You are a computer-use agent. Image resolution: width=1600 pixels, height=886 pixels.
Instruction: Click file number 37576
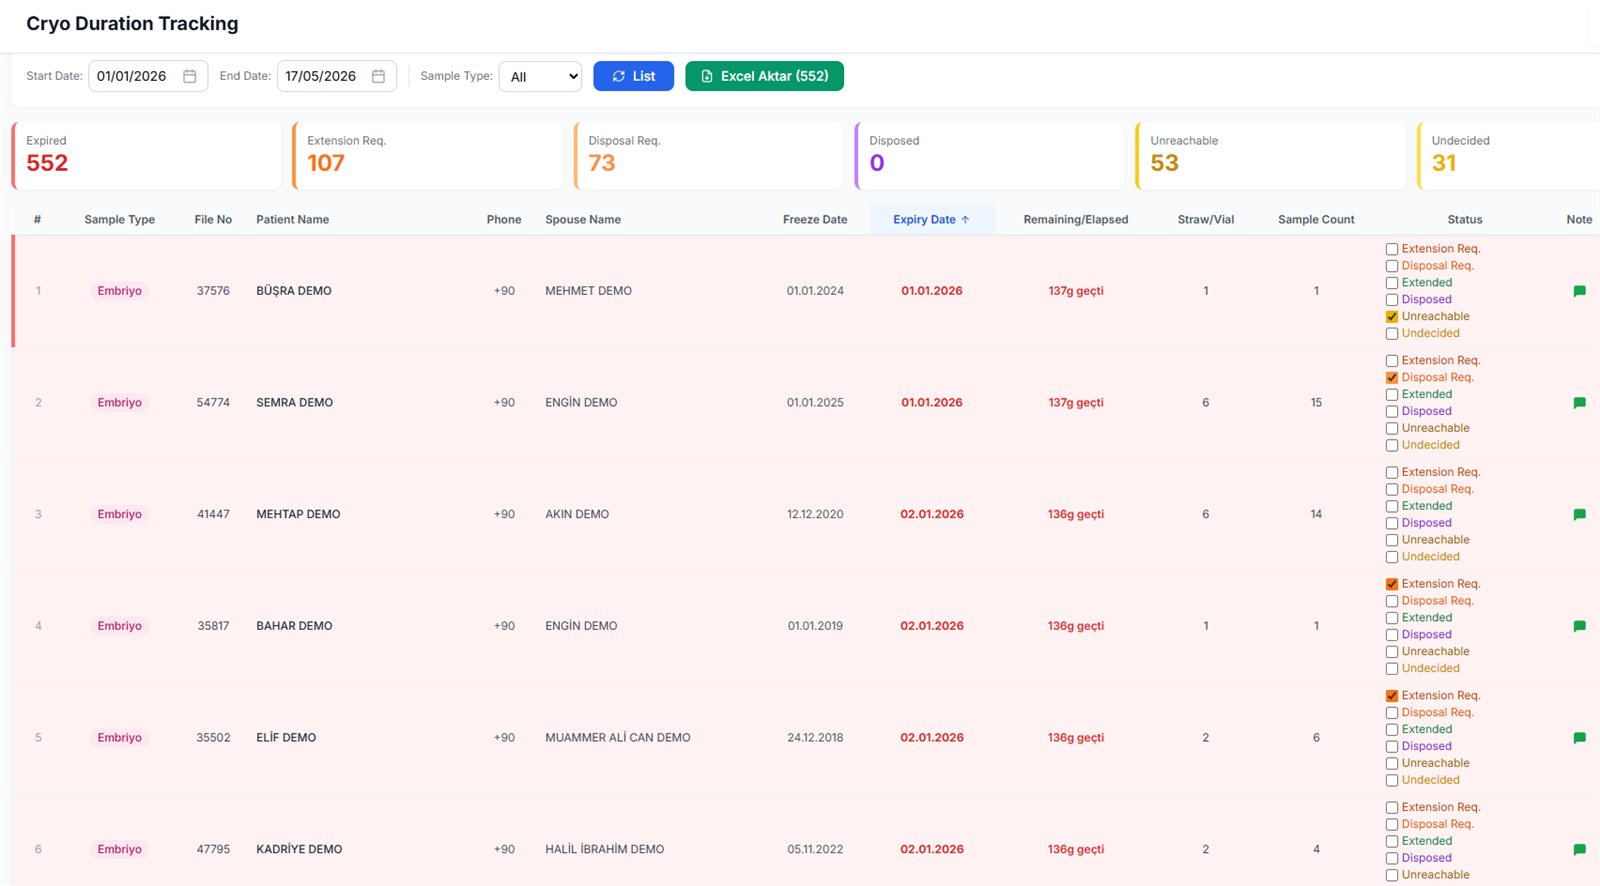click(x=213, y=291)
